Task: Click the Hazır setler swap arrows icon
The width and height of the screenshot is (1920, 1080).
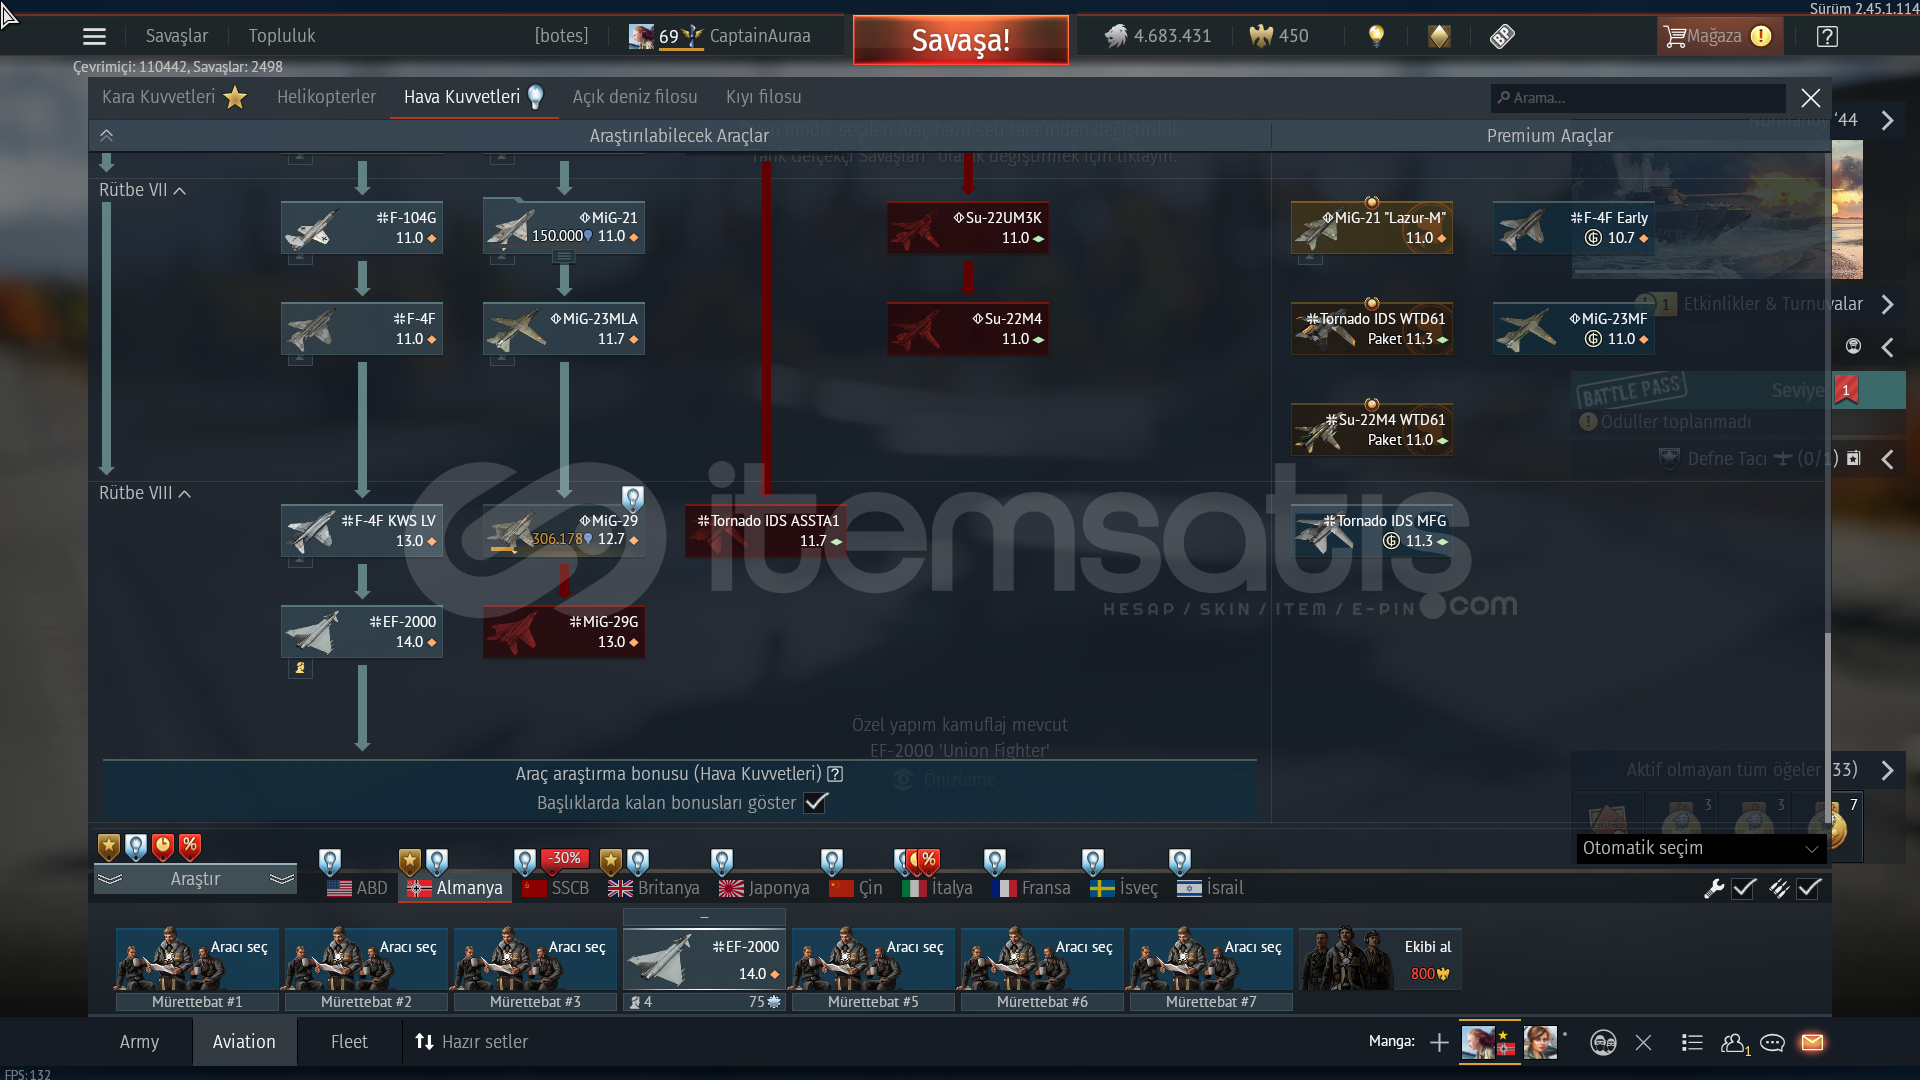Action: (x=424, y=1042)
